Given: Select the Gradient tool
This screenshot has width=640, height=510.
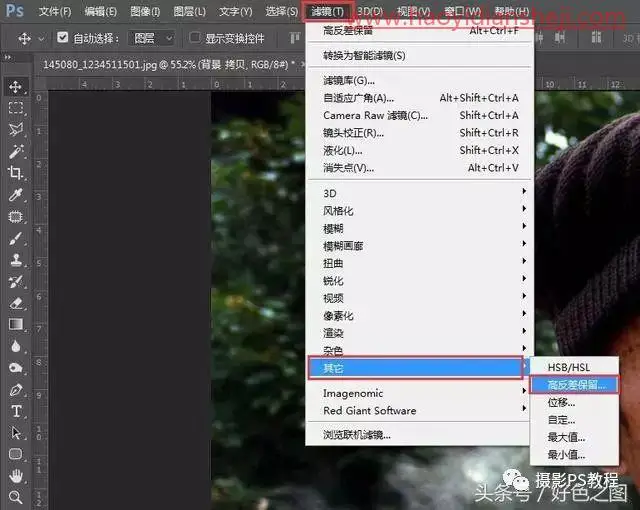Looking at the screenshot, I should [x=16, y=325].
